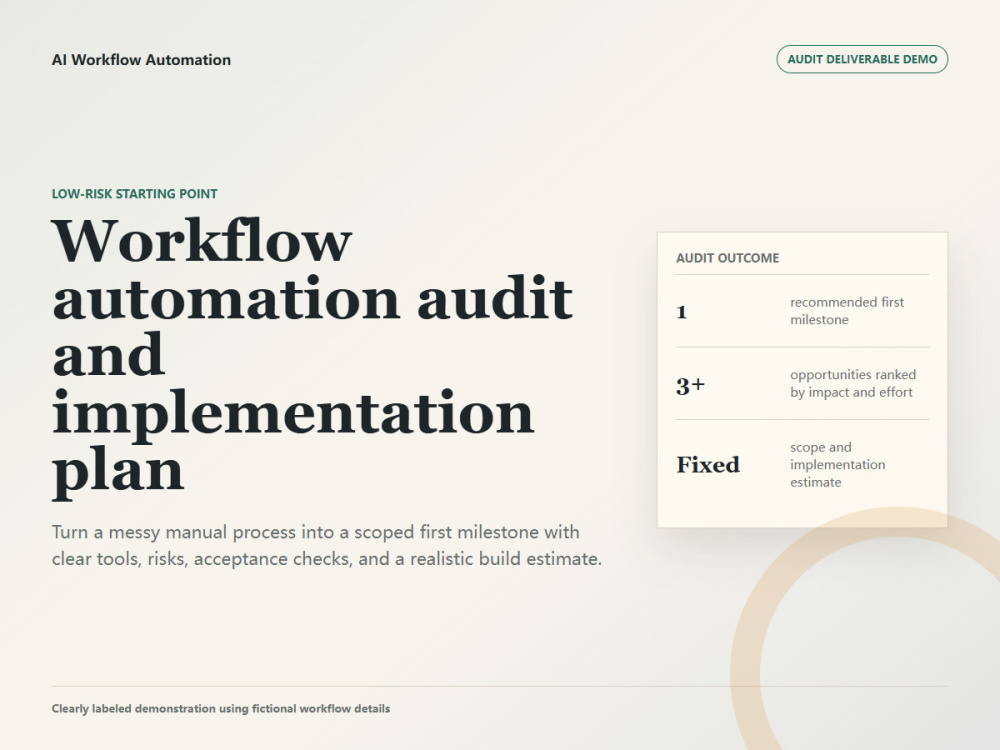This screenshot has width=1000, height=750.
Task: Select 'scope and implementation estimate' text
Action: [x=837, y=465]
